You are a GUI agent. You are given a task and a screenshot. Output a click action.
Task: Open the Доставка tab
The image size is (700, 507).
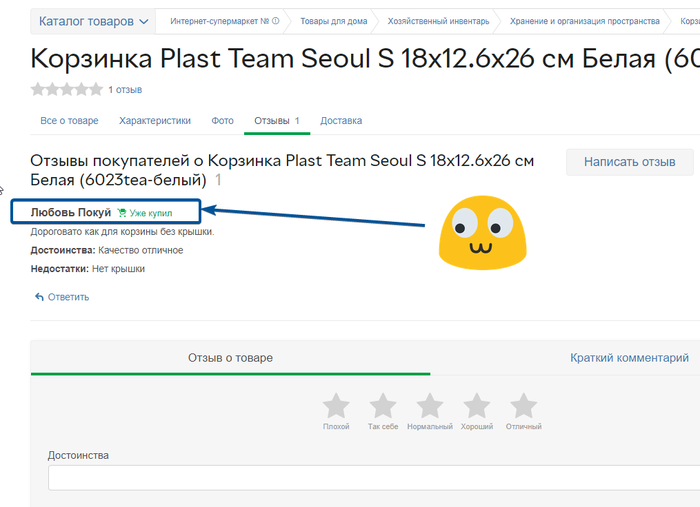pos(341,121)
